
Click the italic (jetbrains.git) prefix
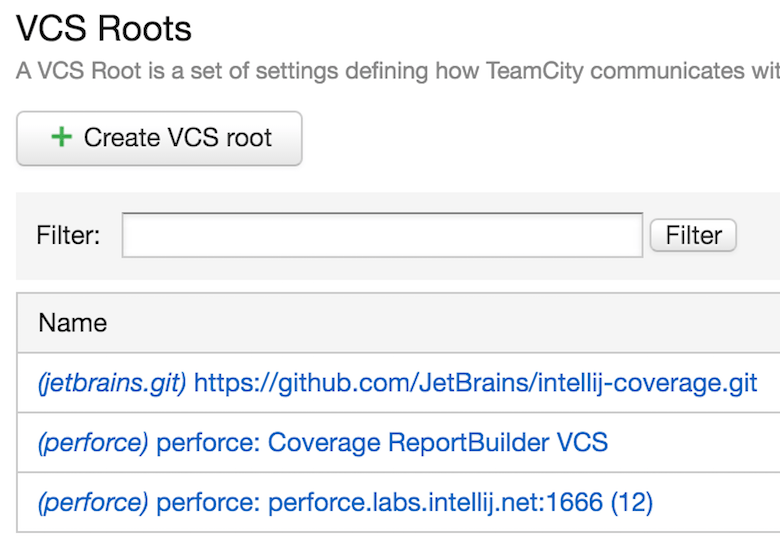[112, 382]
